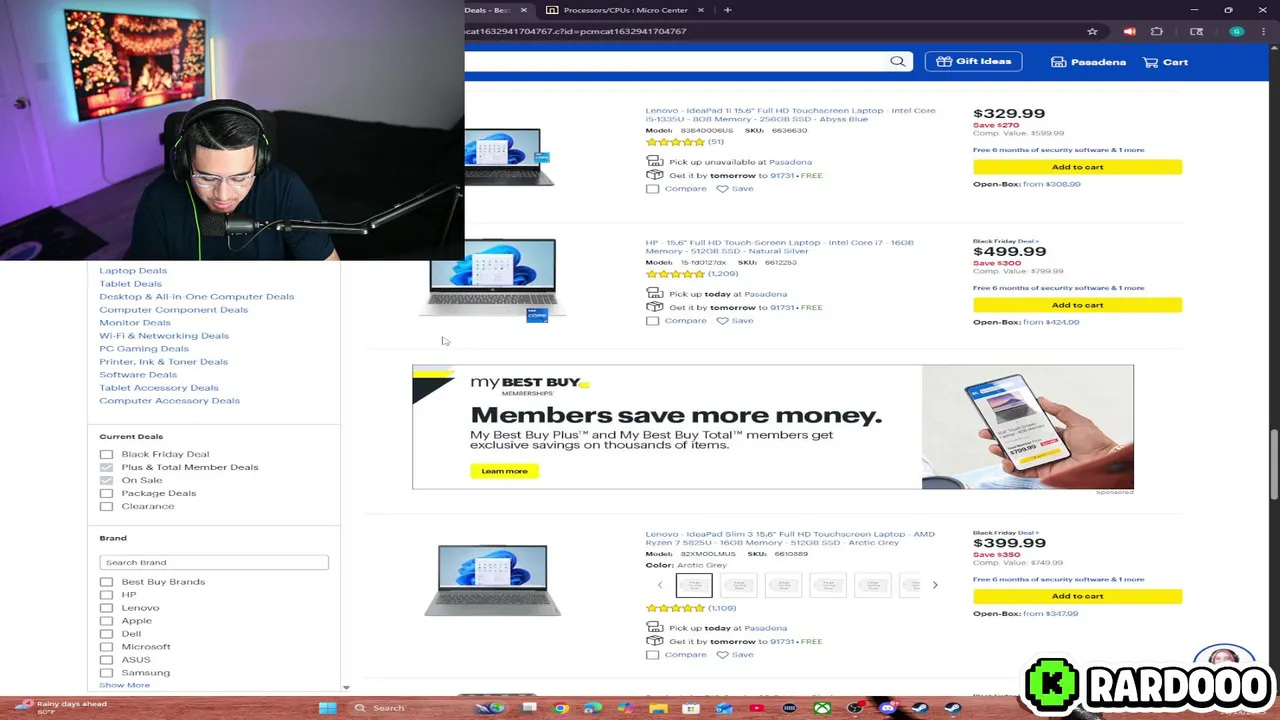The height and width of the screenshot is (720, 1280).
Task: Toggle the On Sale filter checkbox
Action: [x=106, y=480]
